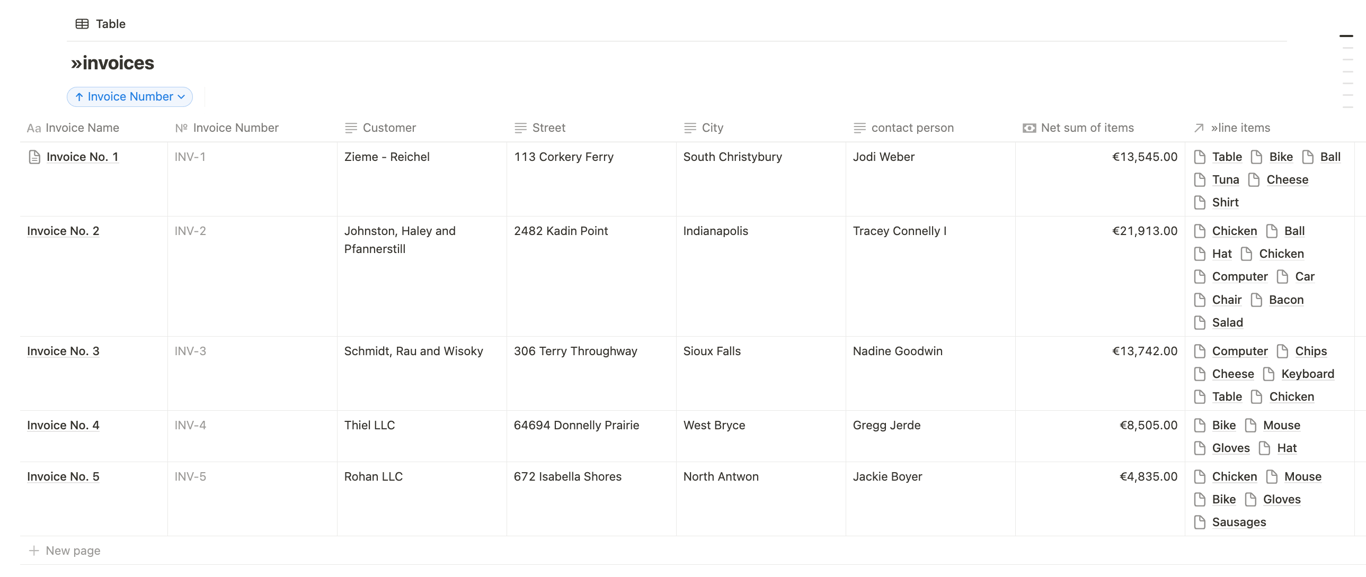
Task: Select the Street cell 672 Isabella Shores
Action: point(567,477)
